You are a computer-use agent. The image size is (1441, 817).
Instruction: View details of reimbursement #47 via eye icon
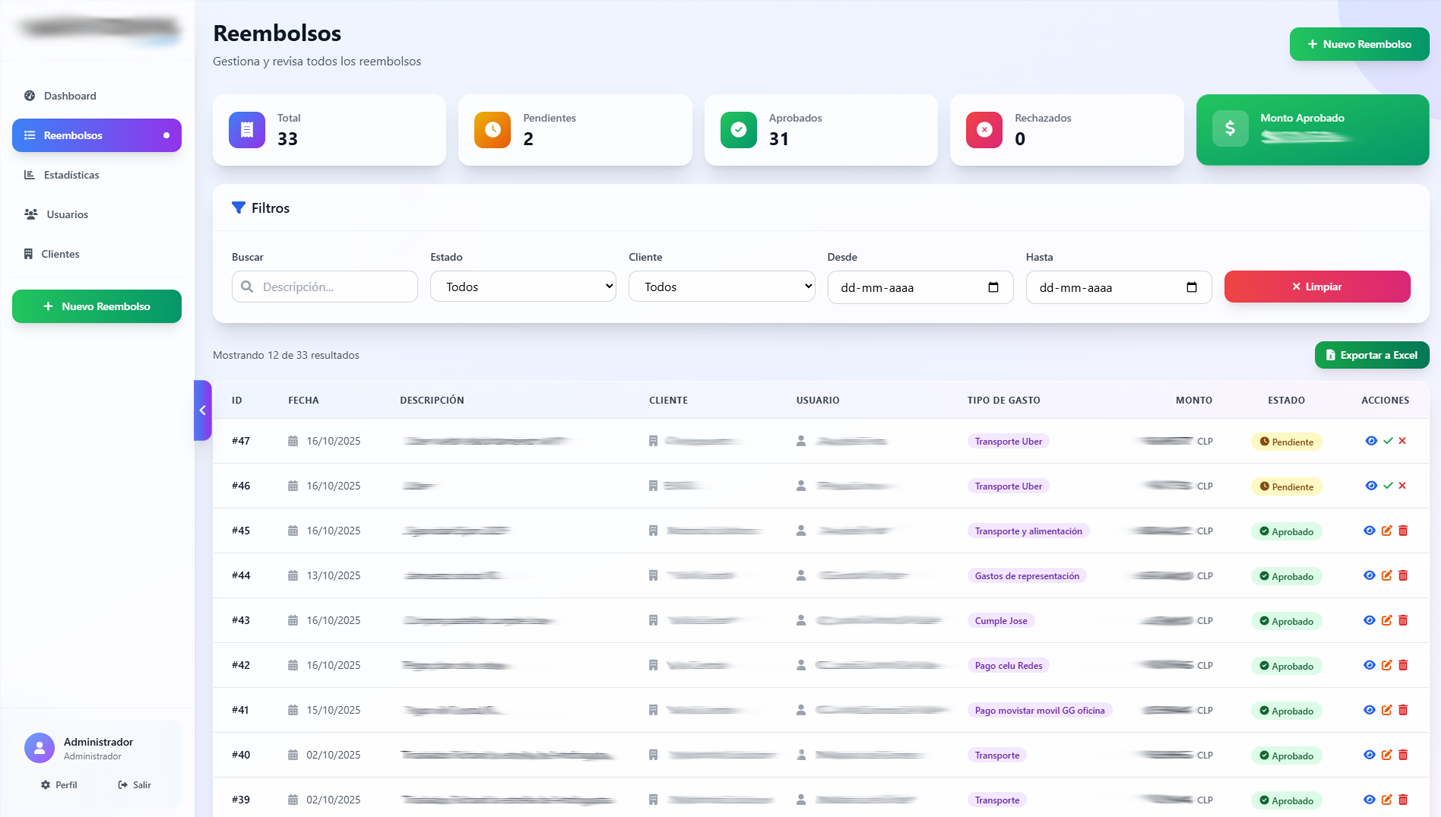pyautogui.click(x=1371, y=441)
